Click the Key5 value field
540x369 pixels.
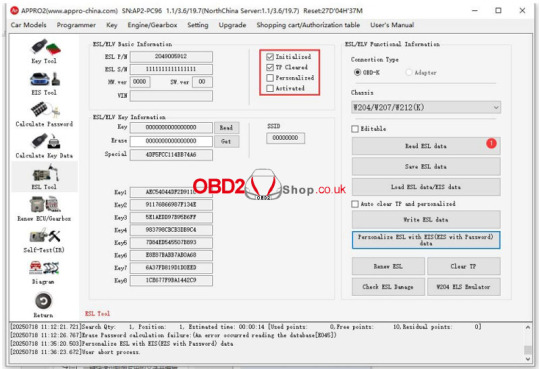[171, 243]
